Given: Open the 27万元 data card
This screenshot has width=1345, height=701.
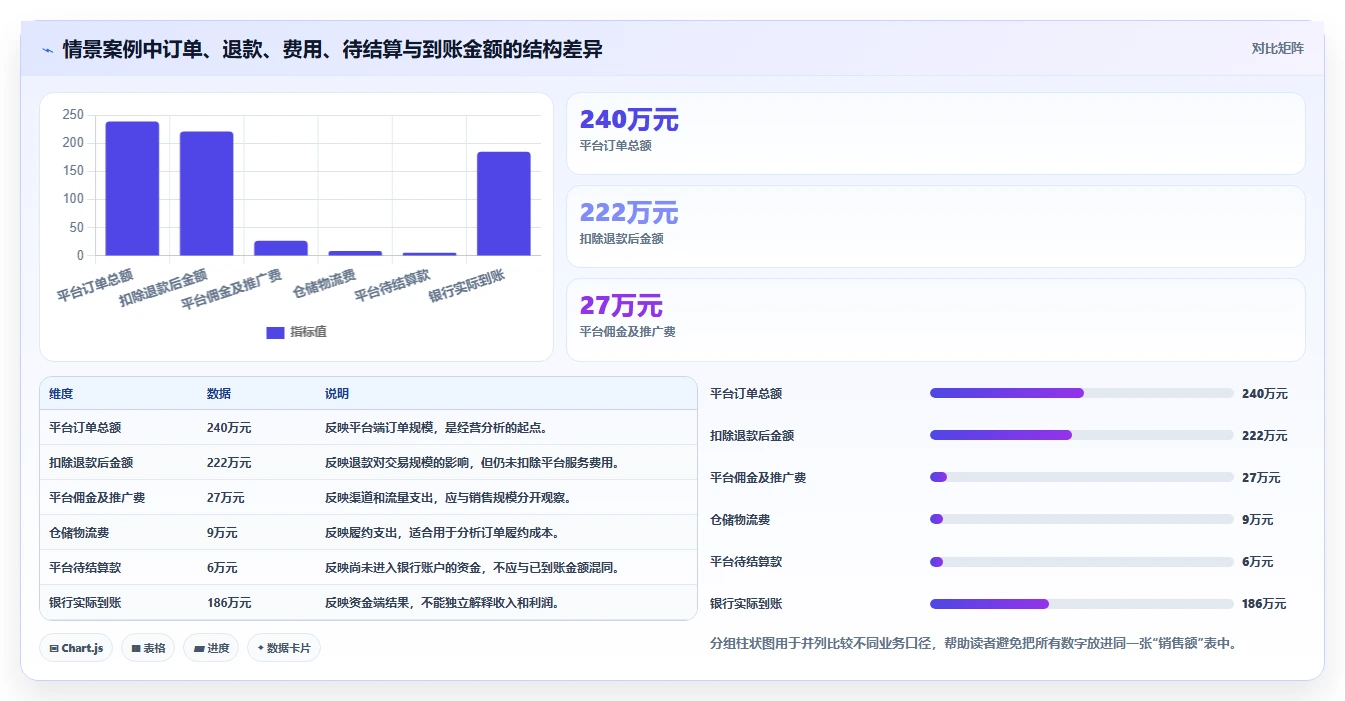Looking at the screenshot, I should pos(936,320).
